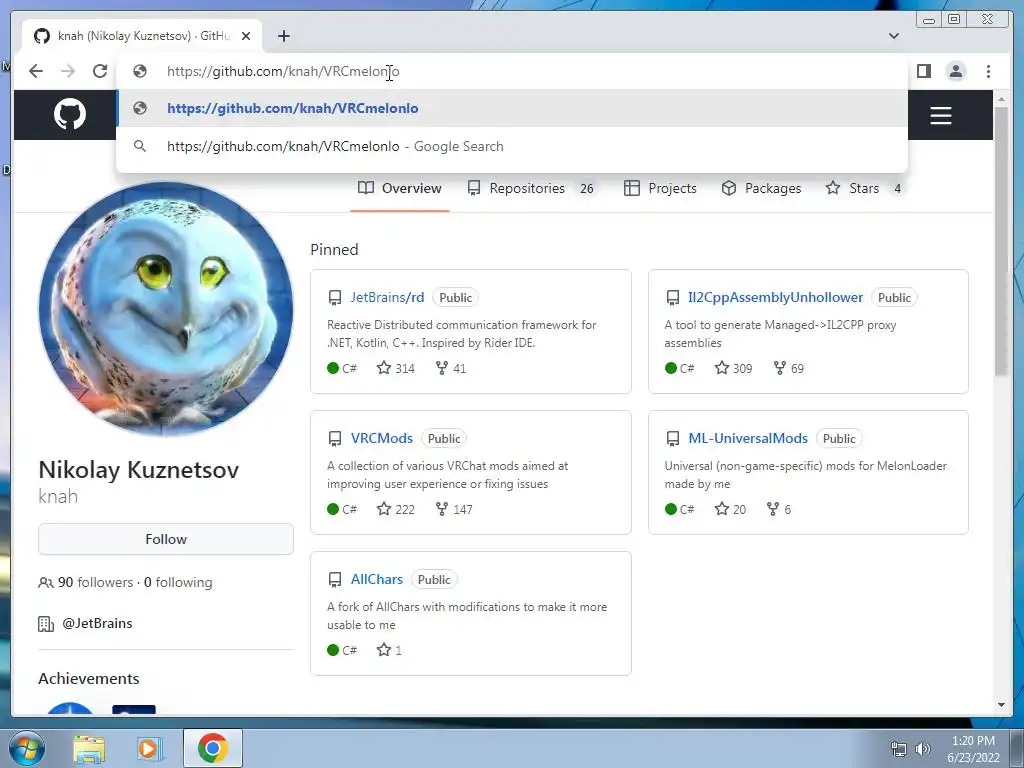
Task: Open the Repositories tab
Action: [x=530, y=188]
